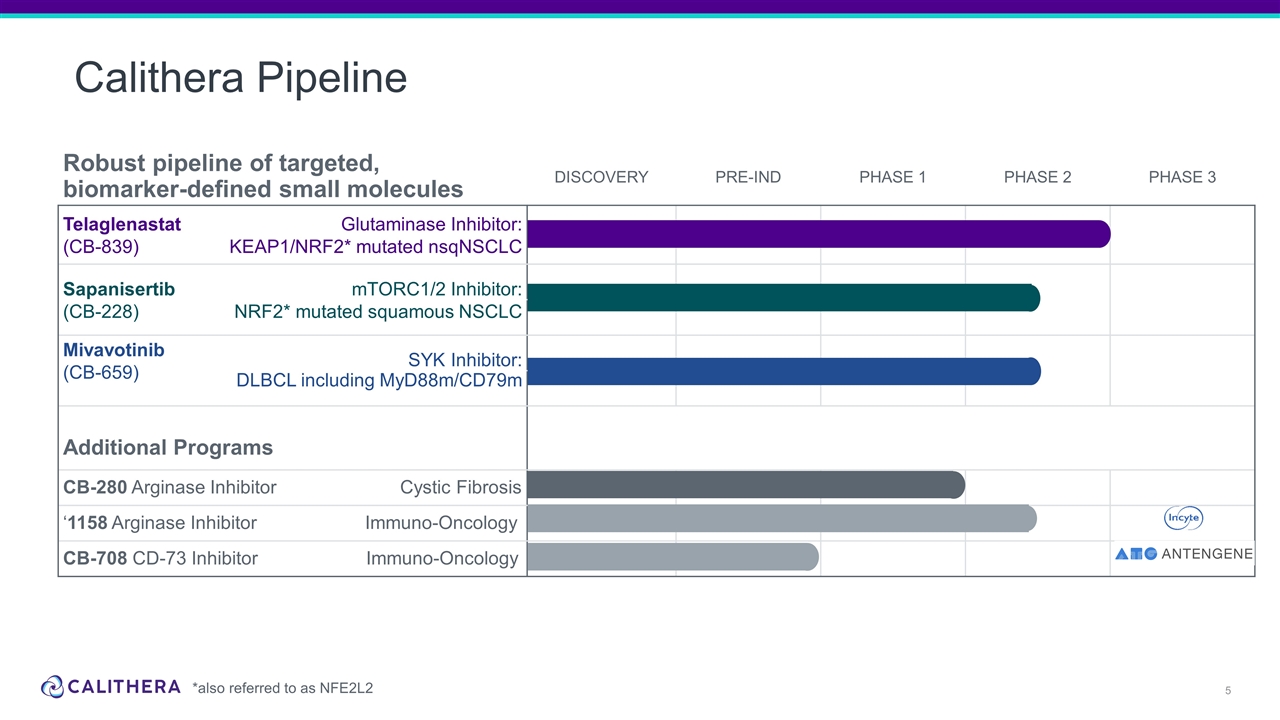Click the Mivavotinib drug name
This screenshot has width=1280, height=720.
114,350
